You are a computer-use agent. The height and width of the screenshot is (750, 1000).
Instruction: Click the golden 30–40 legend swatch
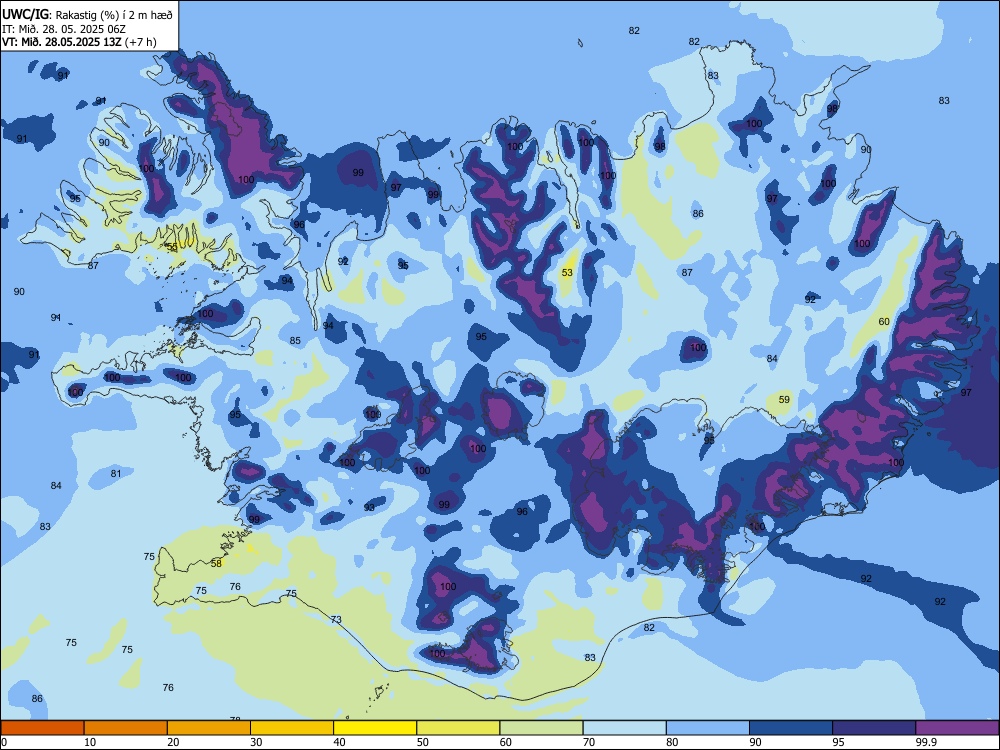(292, 728)
